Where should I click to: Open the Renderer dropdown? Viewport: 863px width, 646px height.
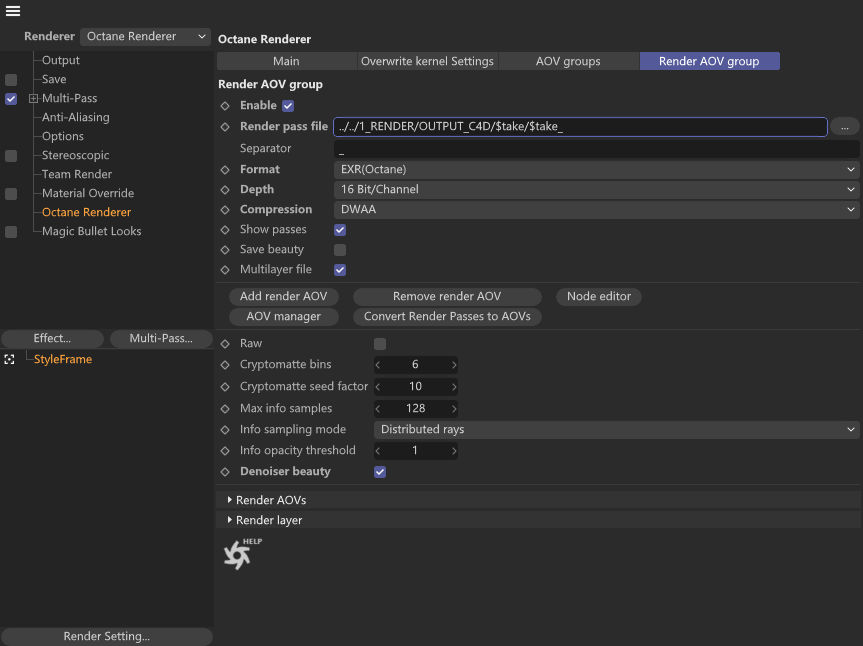click(145, 36)
